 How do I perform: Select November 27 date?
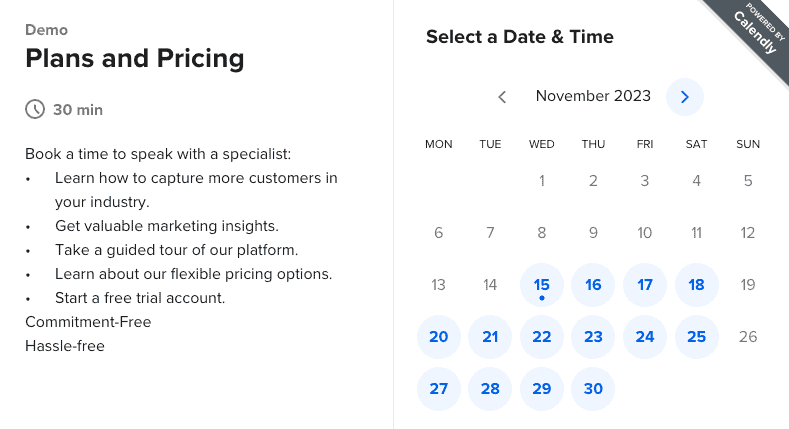(439, 388)
